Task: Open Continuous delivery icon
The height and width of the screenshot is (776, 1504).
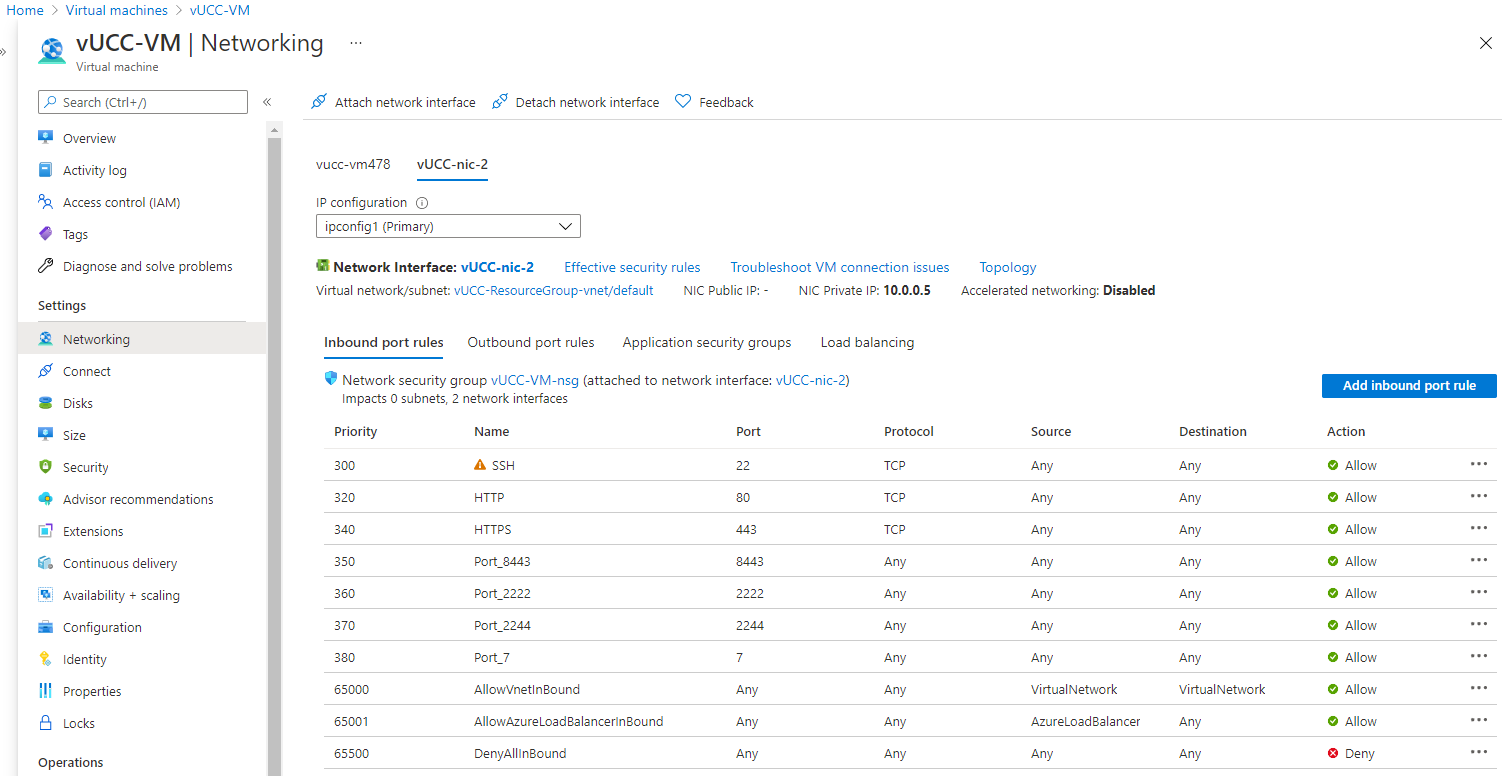Action: tap(45, 563)
